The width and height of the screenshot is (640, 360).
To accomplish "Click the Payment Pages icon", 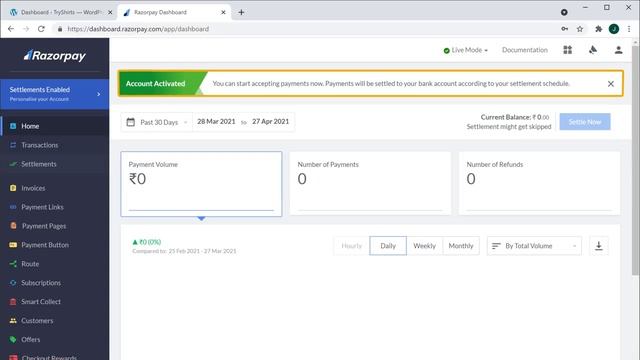I will point(13,226).
